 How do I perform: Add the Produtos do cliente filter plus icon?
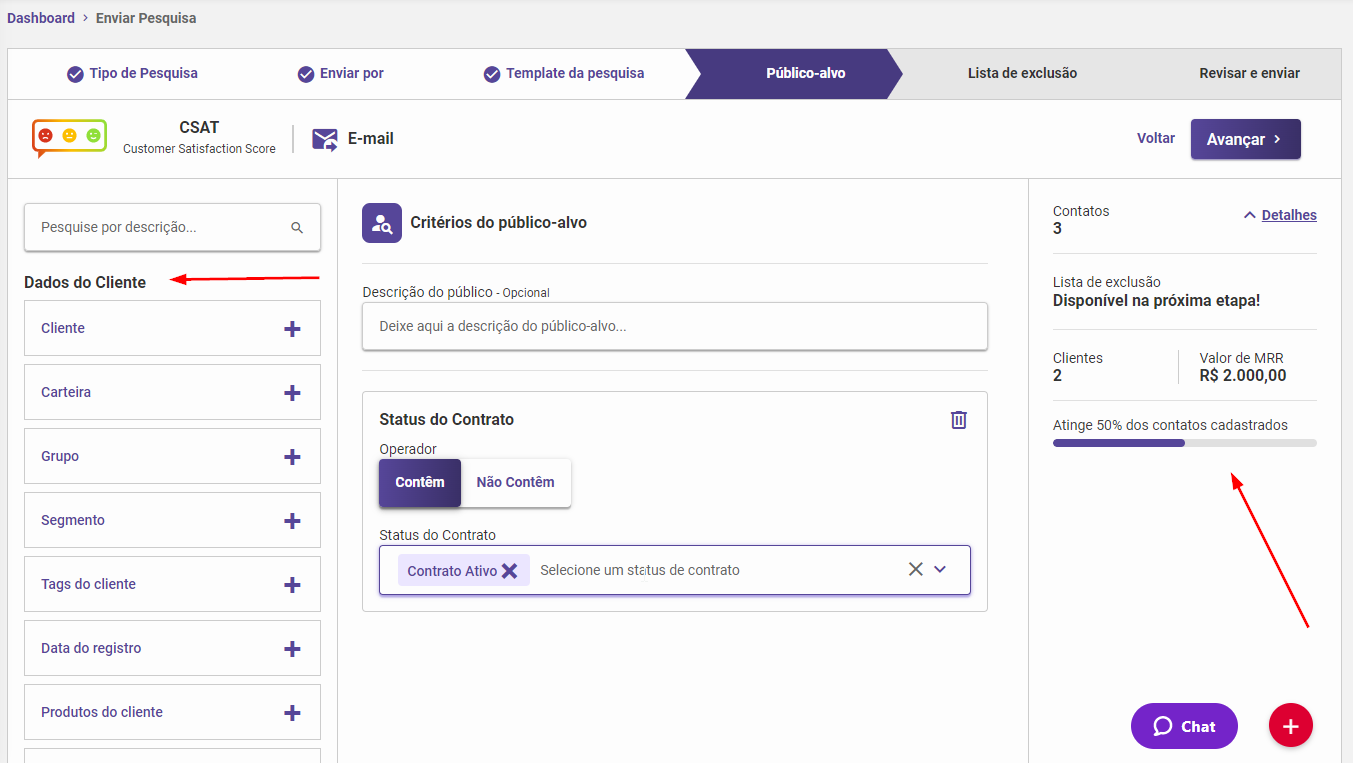point(292,713)
